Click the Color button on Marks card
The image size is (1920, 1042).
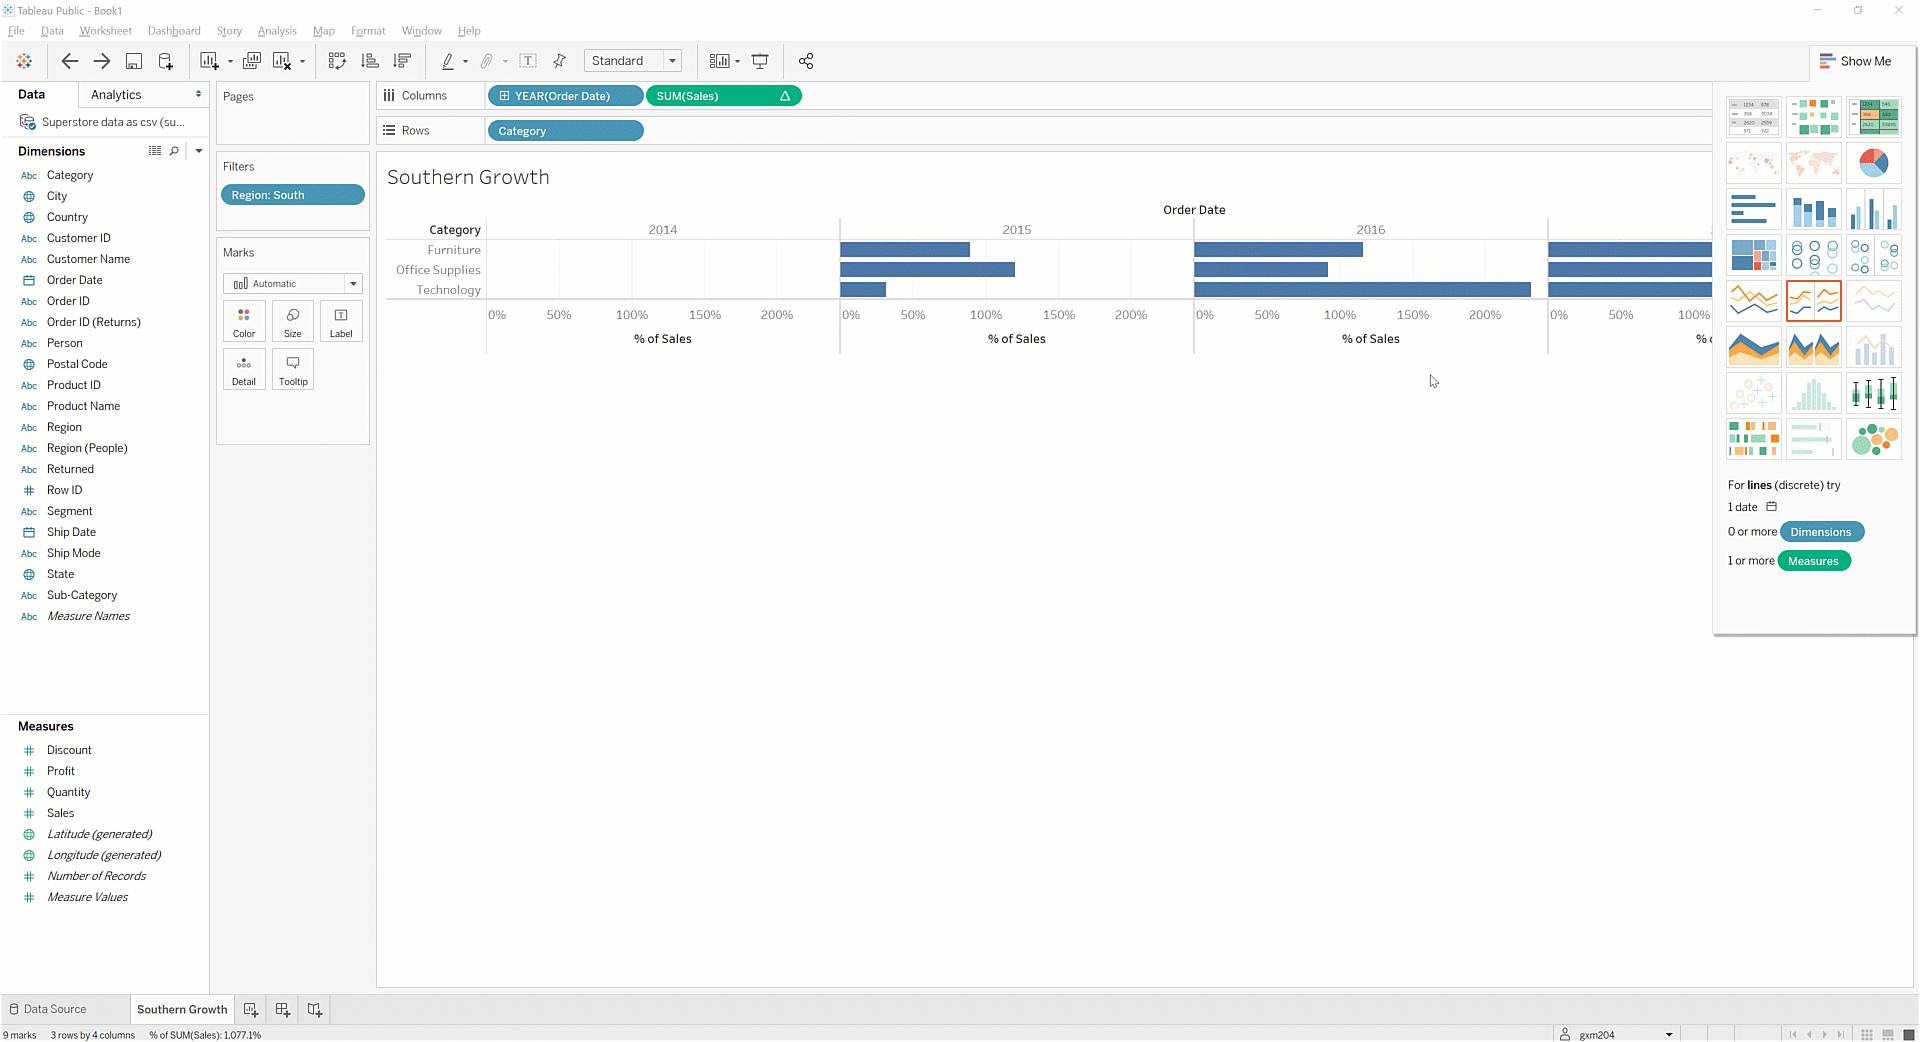(244, 322)
